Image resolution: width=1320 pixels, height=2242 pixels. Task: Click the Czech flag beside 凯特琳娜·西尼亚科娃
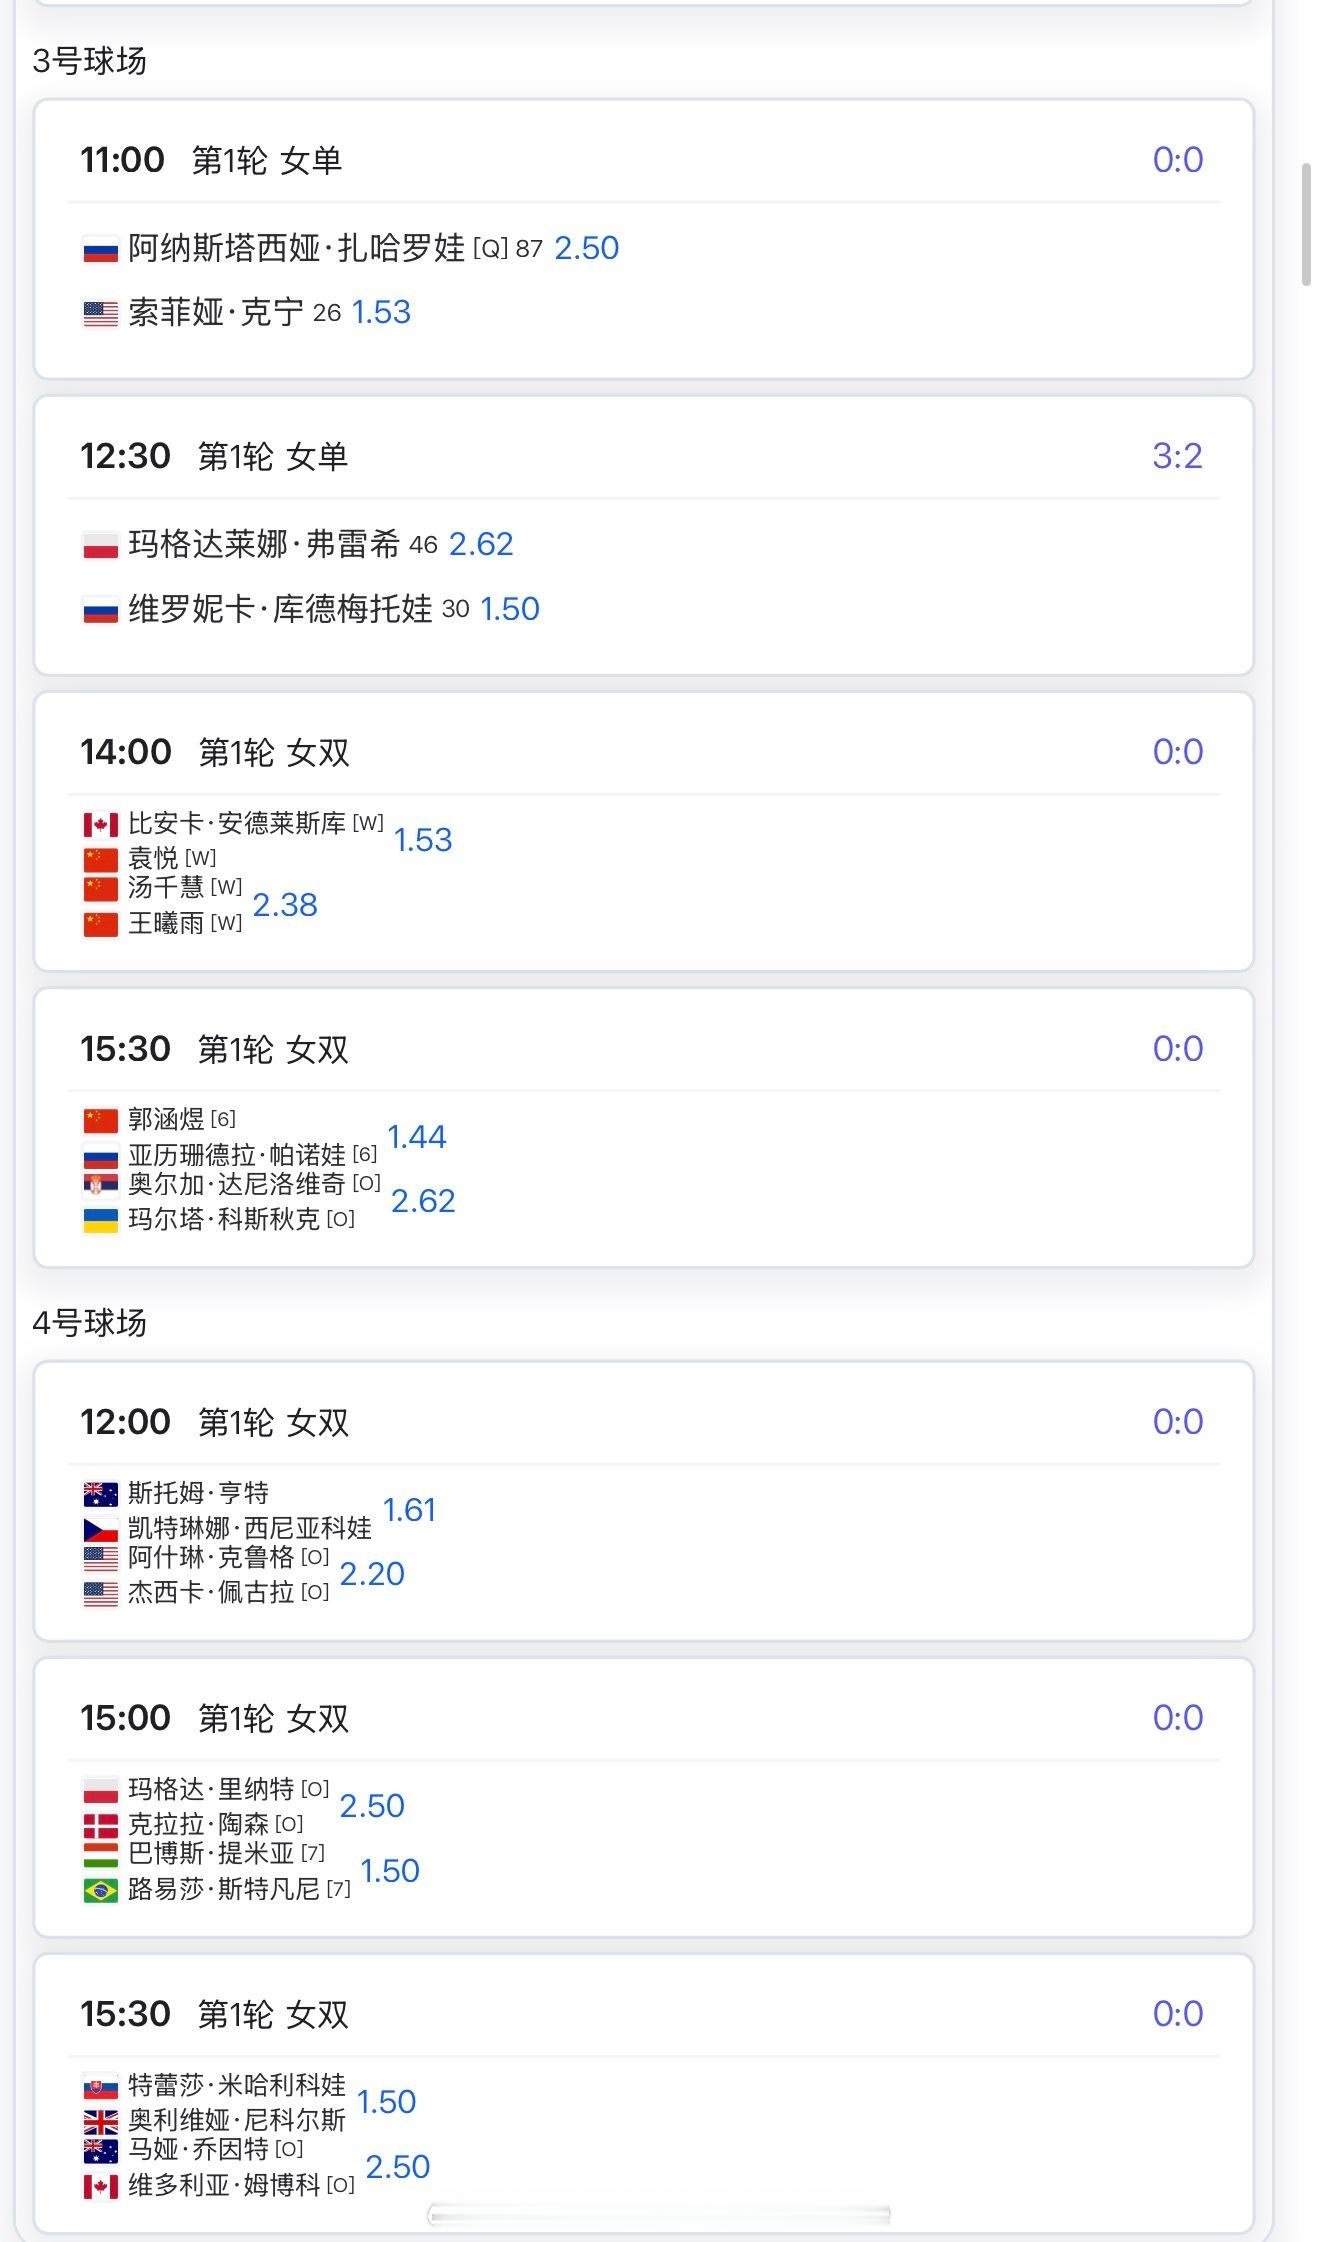(100, 1529)
